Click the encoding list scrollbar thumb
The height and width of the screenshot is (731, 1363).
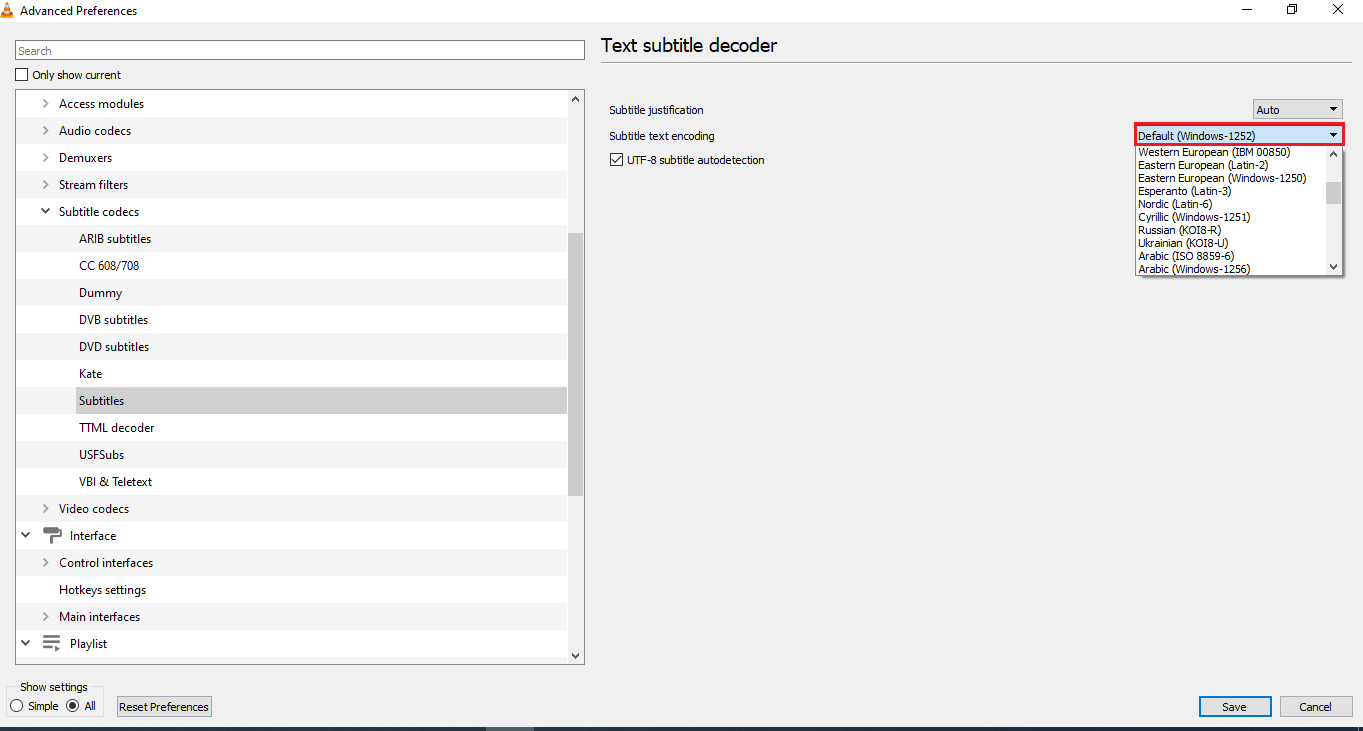pos(1333,193)
